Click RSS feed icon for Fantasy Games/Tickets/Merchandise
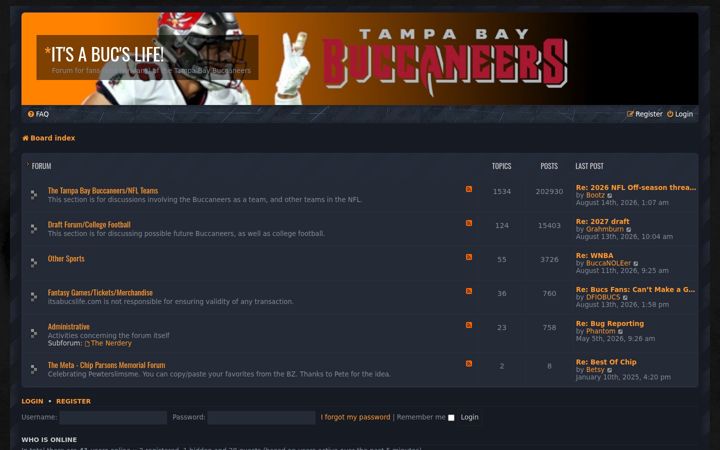Screen dimensions: 720x450 (469, 291)
